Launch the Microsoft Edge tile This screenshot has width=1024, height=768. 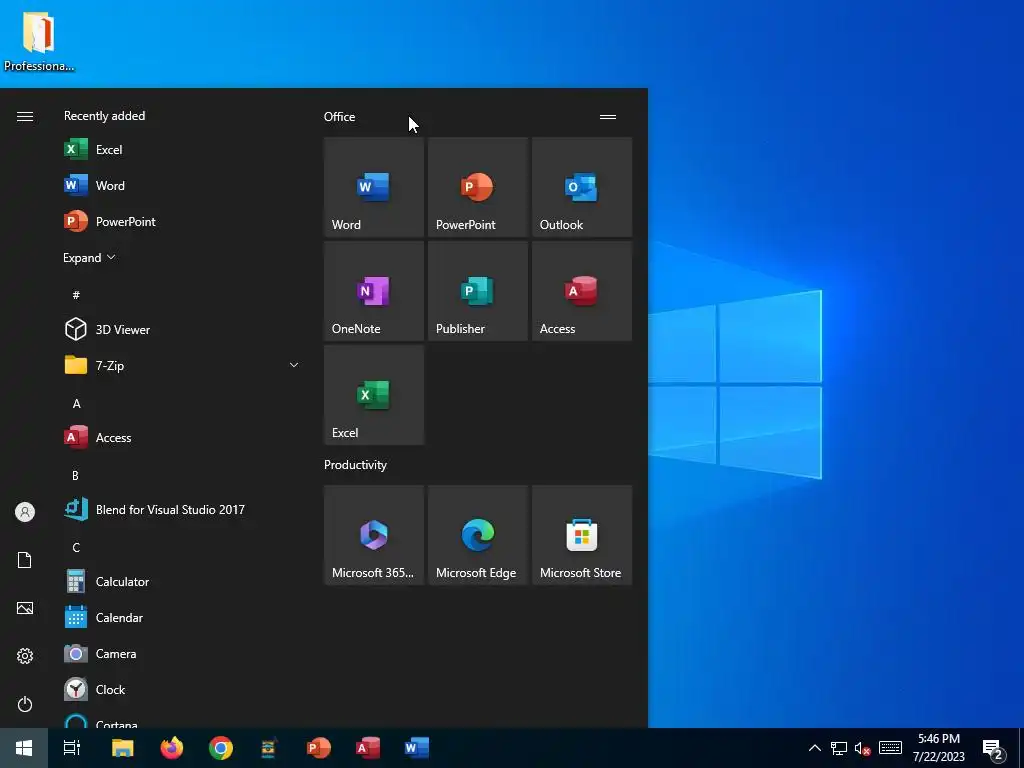pyautogui.click(x=477, y=535)
